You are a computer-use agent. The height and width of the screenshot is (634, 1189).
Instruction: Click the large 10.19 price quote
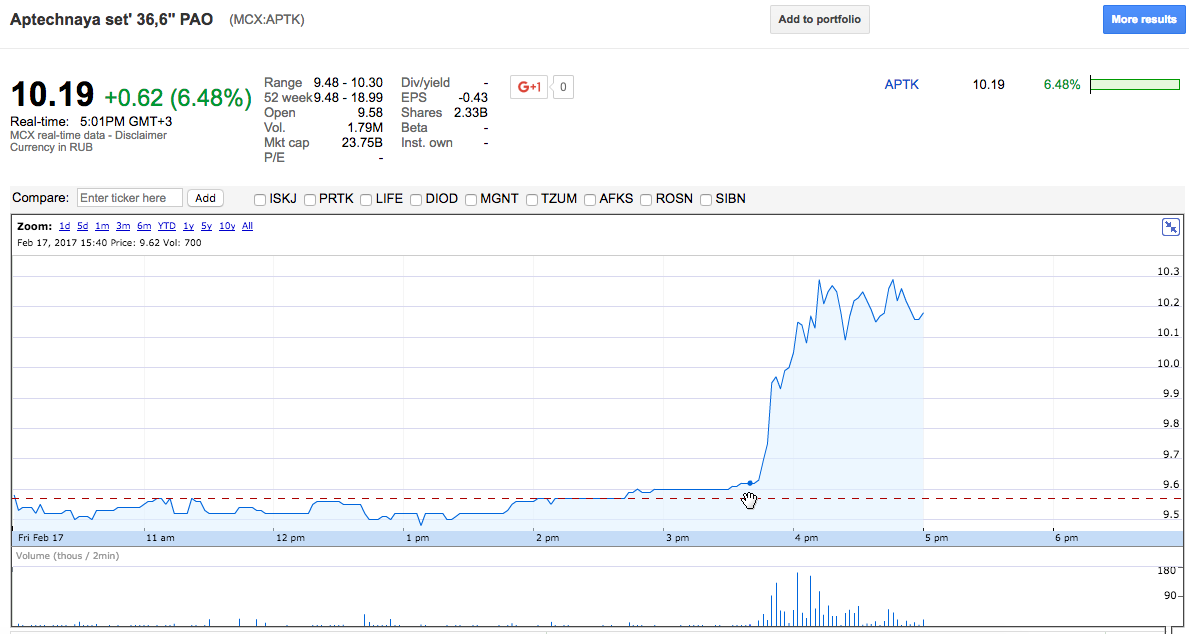click(x=52, y=96)
